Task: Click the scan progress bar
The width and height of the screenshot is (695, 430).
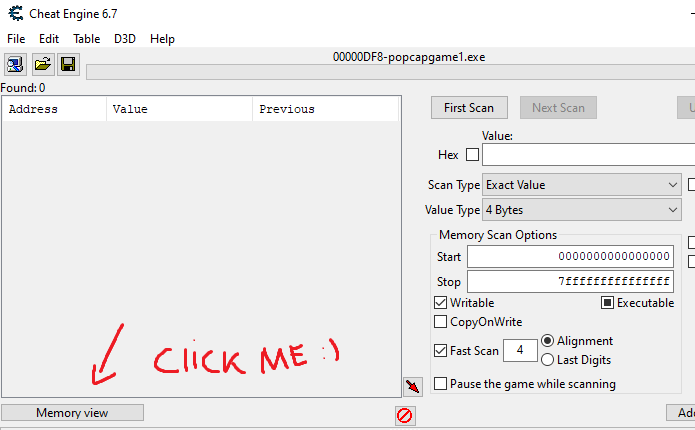Action: pos(390,72)
